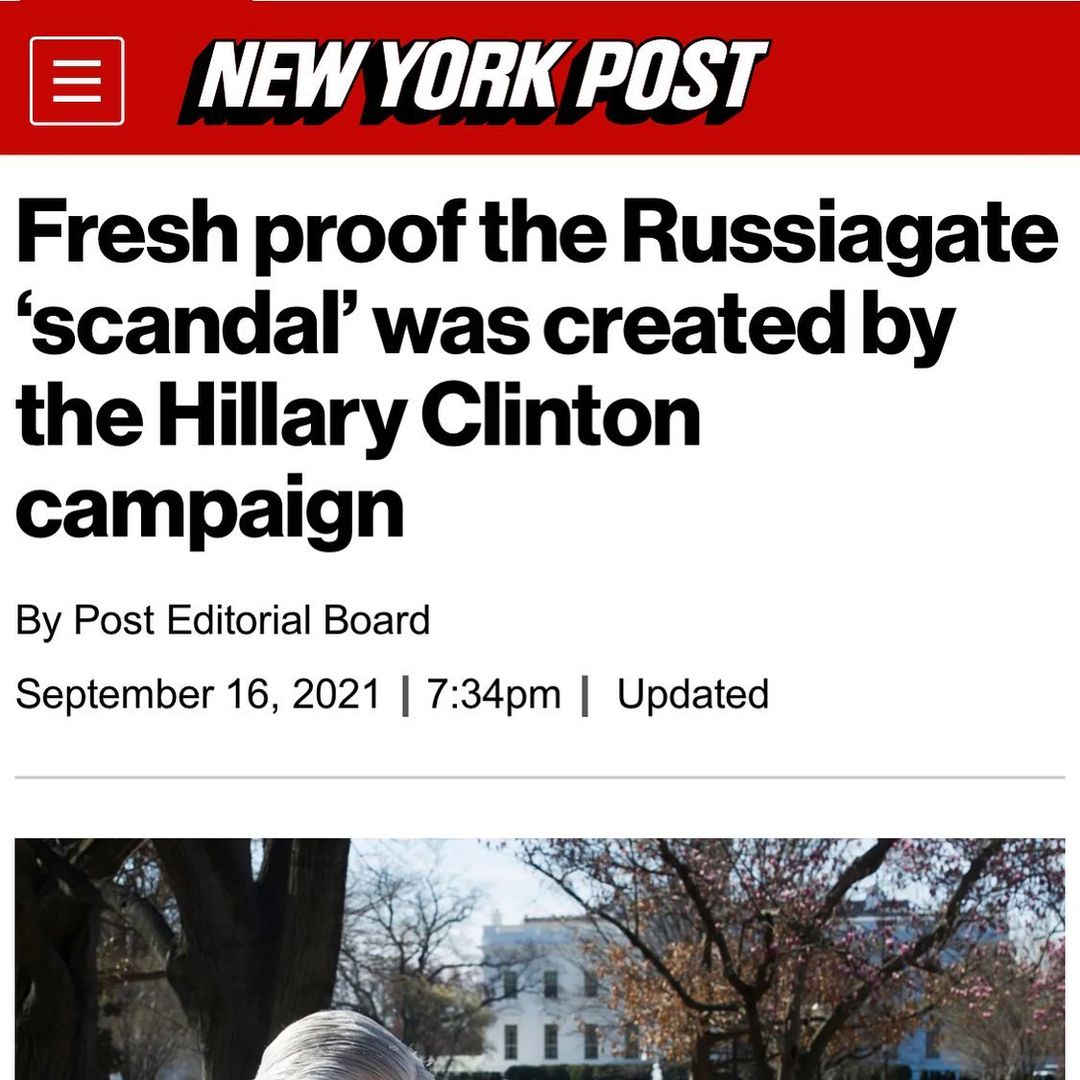
Task: Select the September 16, 2021 publish date
Action: pos(198,694)
